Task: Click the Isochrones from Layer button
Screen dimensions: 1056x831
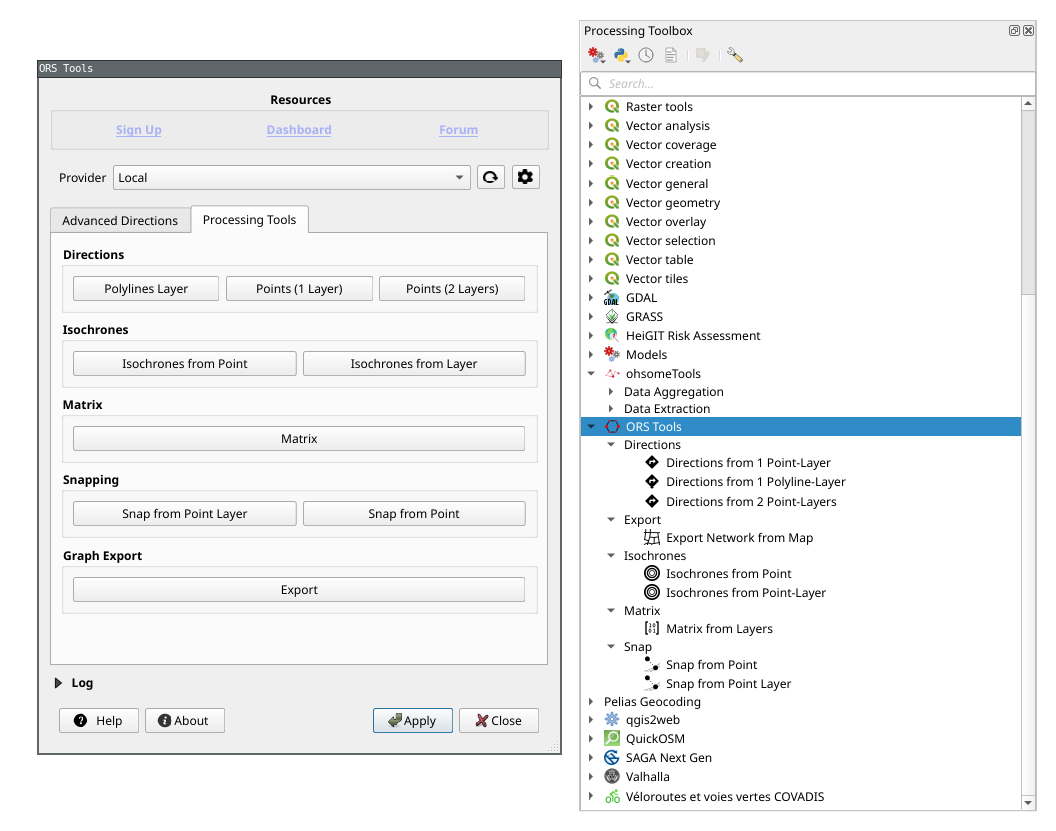Action: coord(414,364)
